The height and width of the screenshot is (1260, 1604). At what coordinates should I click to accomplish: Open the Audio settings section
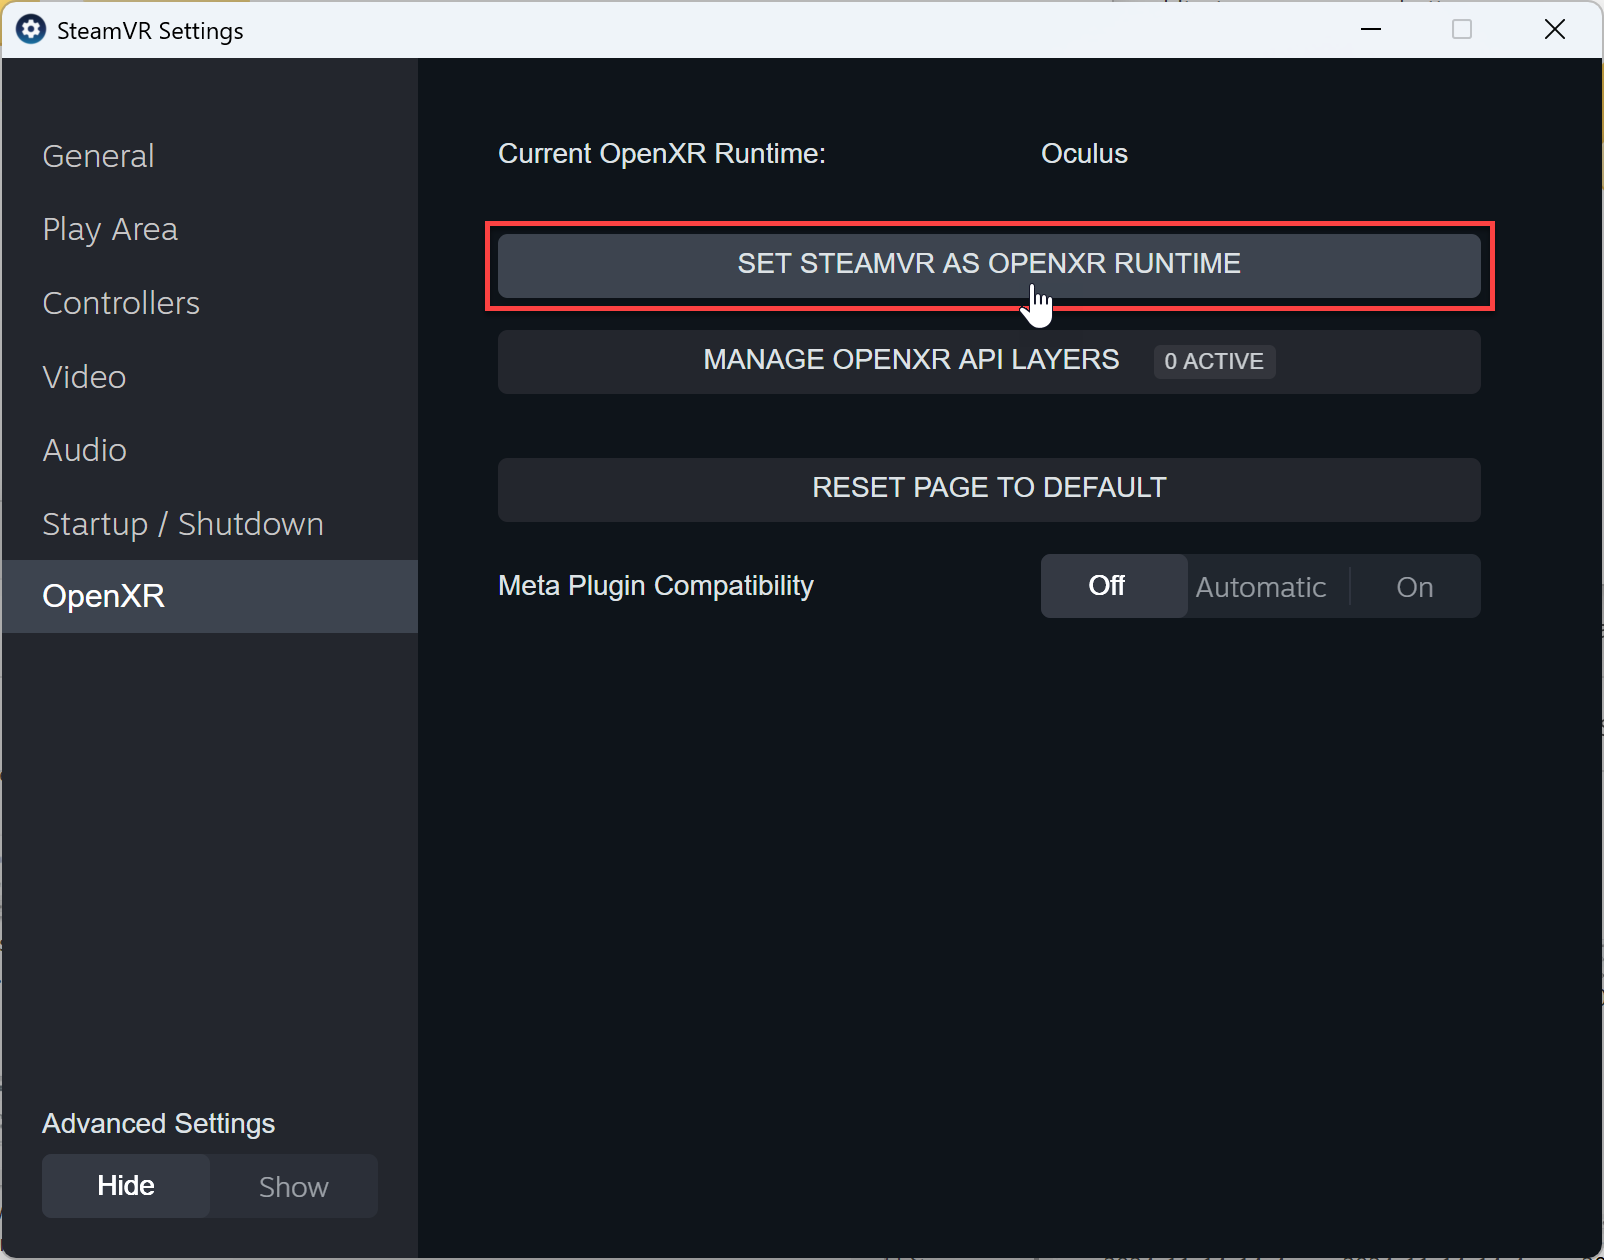(84, 450)
